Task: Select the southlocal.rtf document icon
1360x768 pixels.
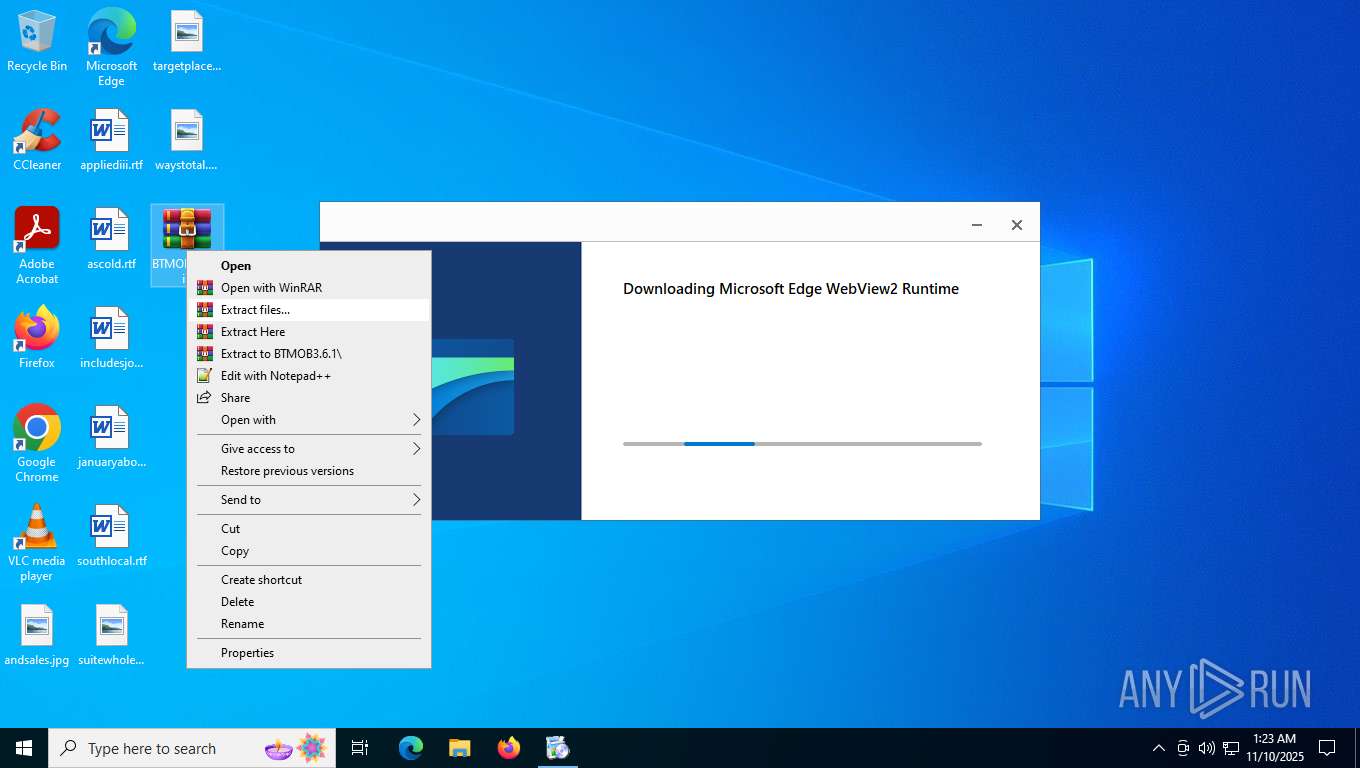Action: (x=111, y=536)
